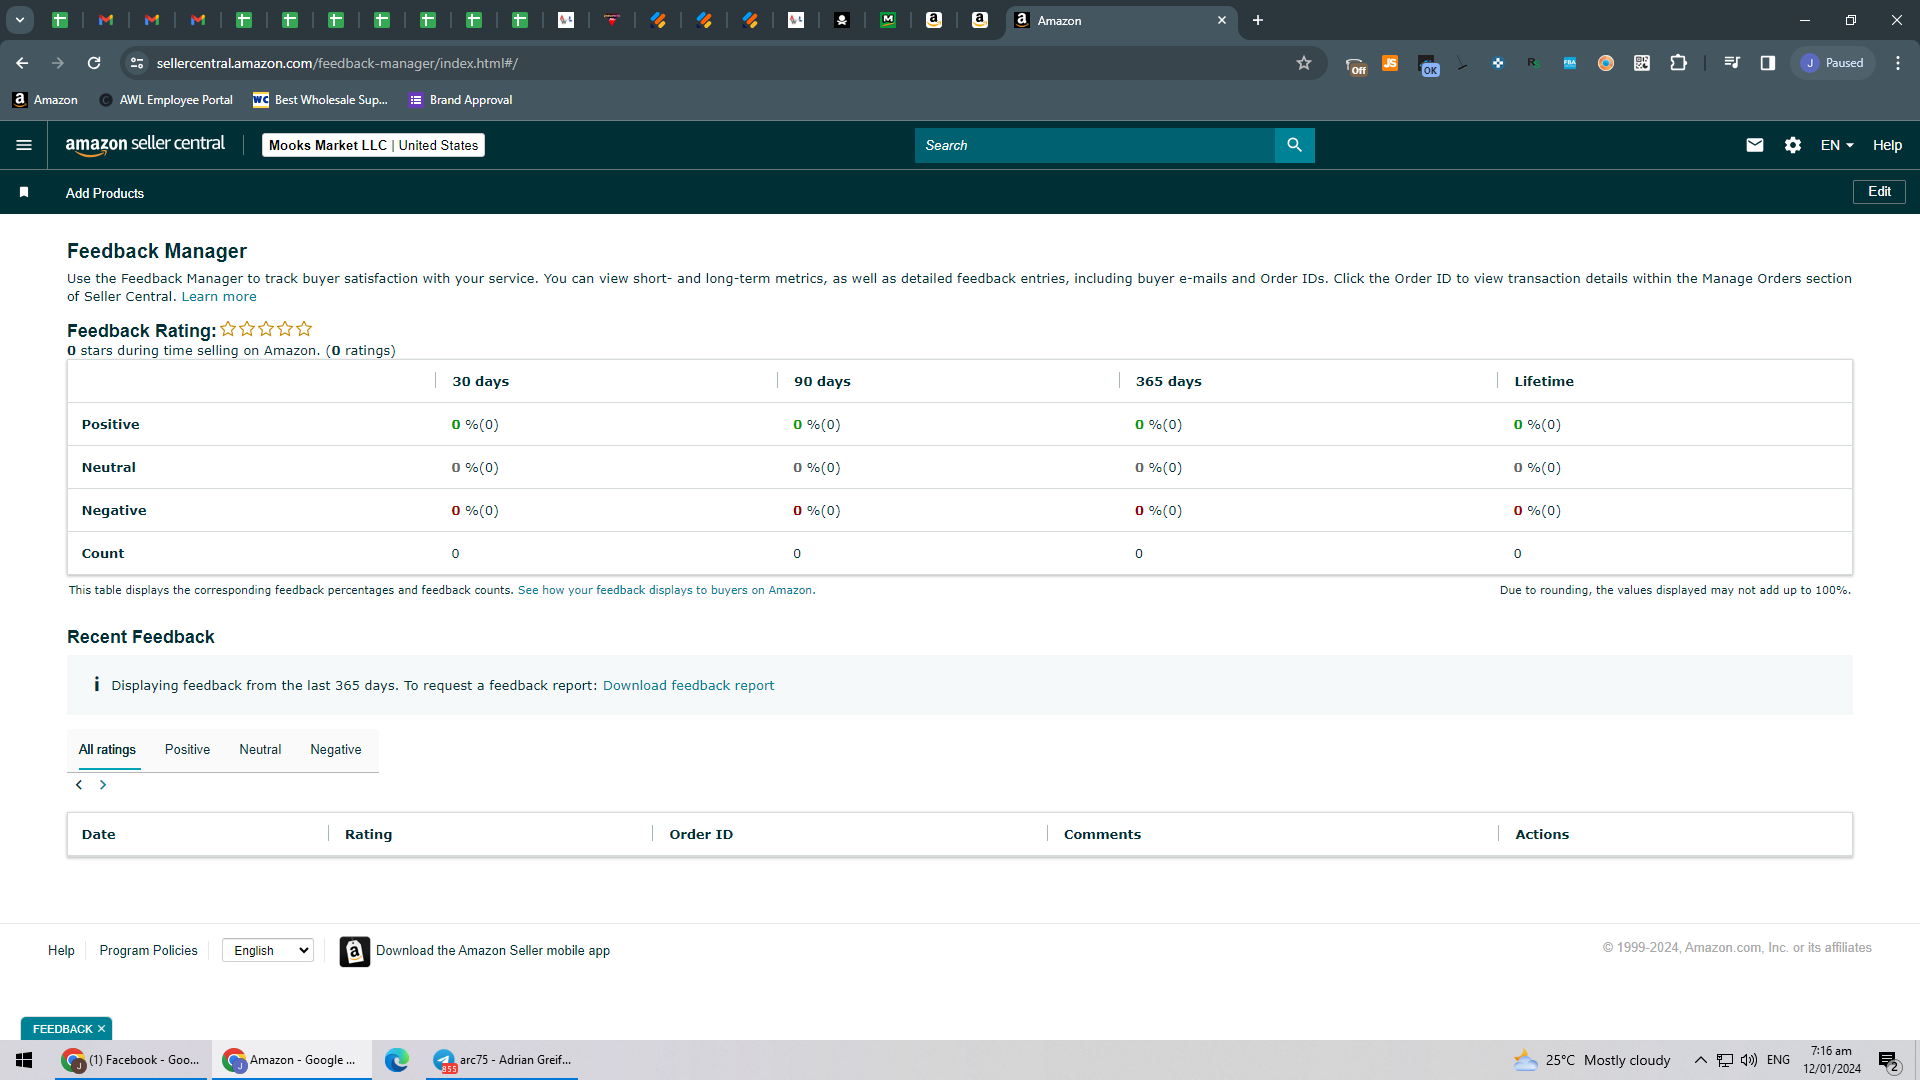Open Brand Approval bookmark

(460, 100)
